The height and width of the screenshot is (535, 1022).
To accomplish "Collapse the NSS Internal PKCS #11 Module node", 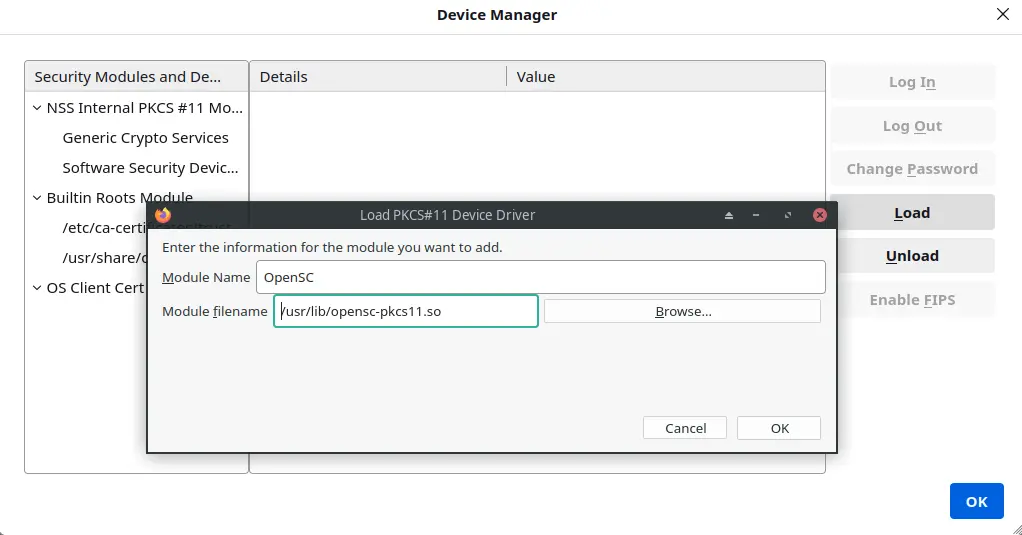I will coord(37,108).
